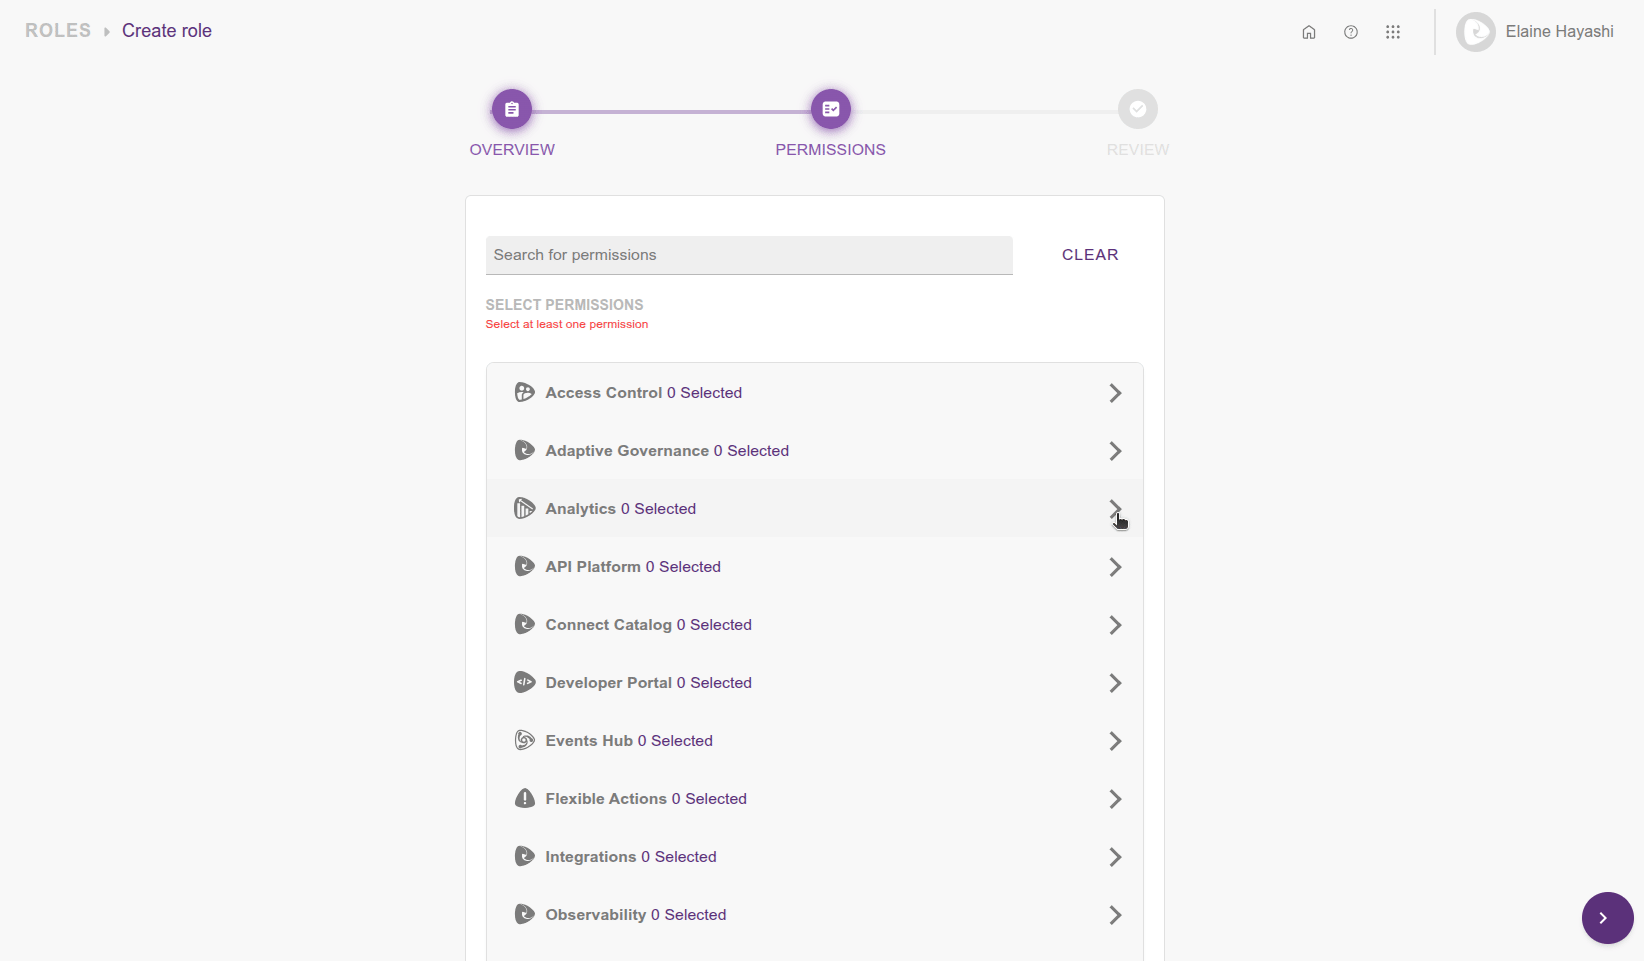The height and width of the screenshot is (961, 1644).
Task: Click the Adaptive Governance category icon
Action: (x=524, y=450)
